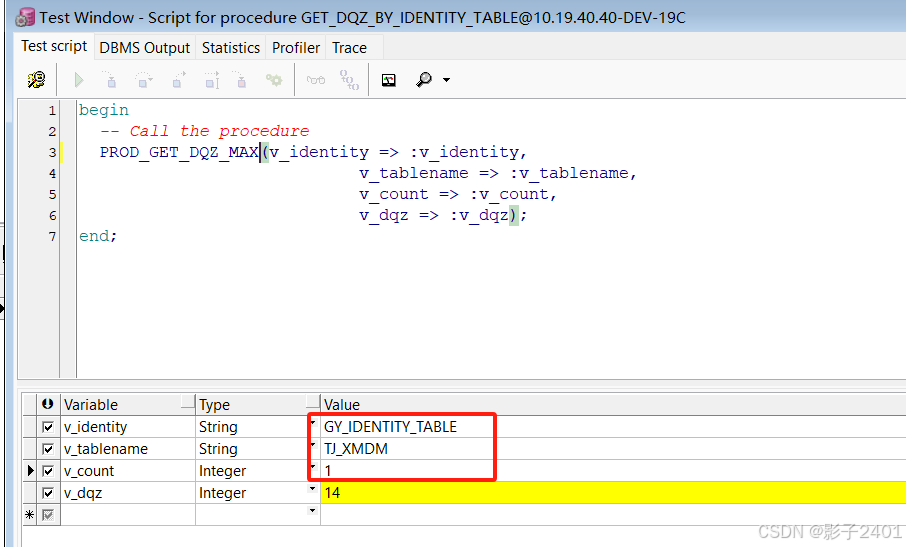Click the magnifier Search icon
The image size is (906, 547).
pyautogui.click(x=424, y=80)
